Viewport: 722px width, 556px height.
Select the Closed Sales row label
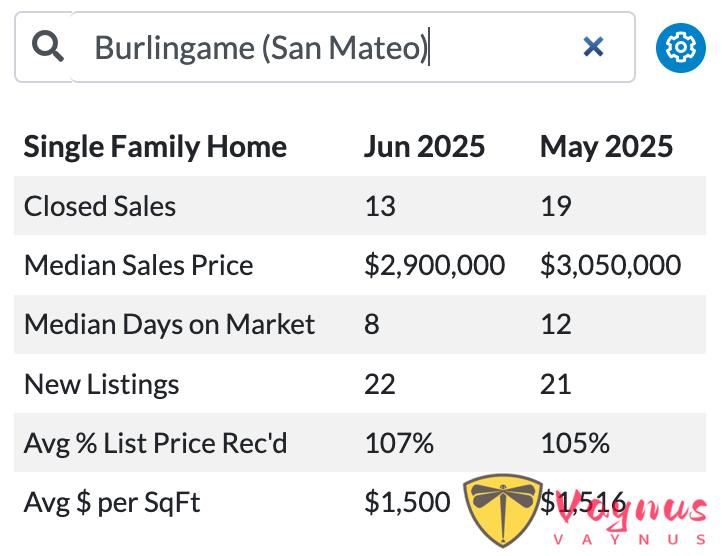100,206
